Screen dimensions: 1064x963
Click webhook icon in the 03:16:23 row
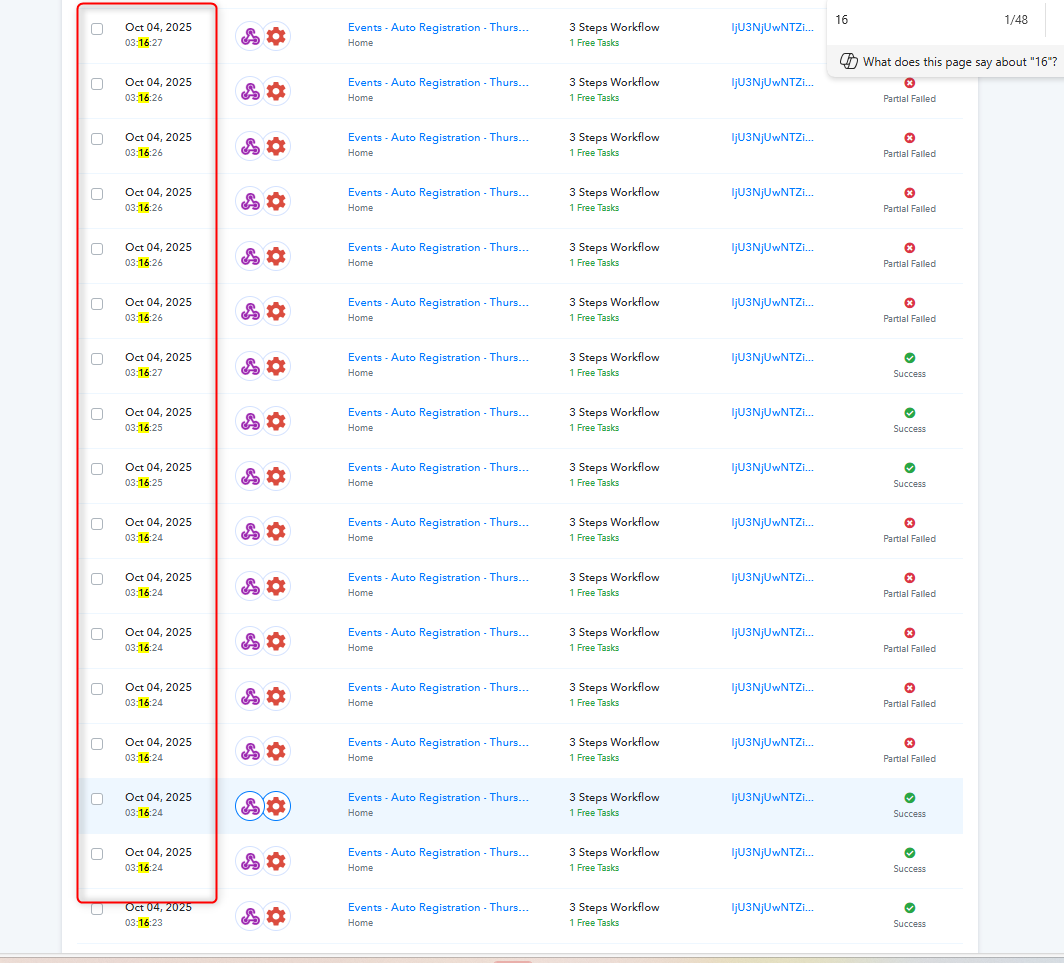click(x=250, y=915)
